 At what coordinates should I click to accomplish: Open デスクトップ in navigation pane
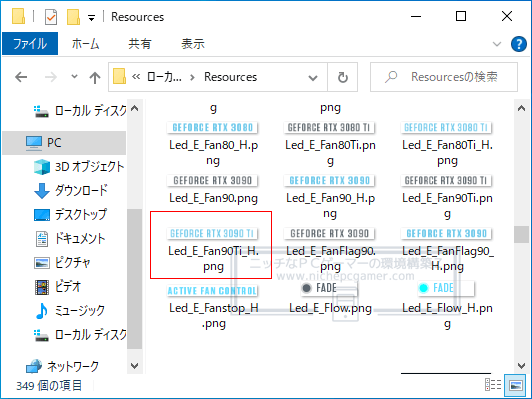[70, 214]
